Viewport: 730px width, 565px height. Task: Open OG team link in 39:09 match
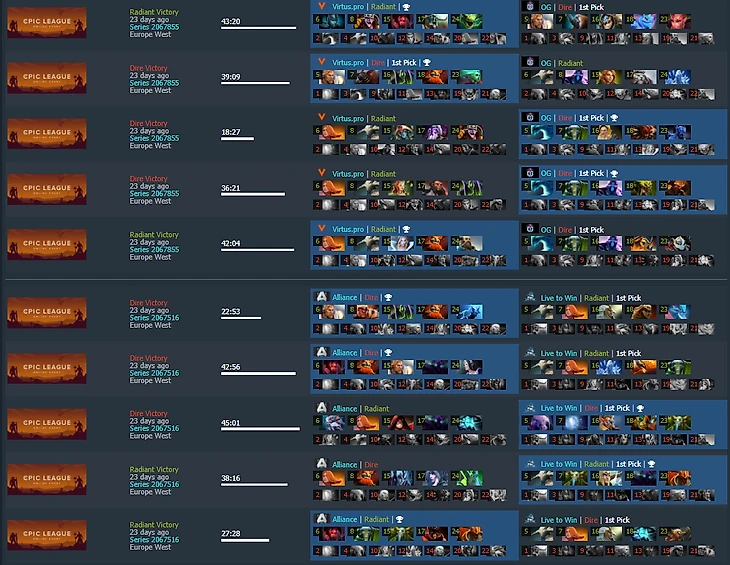[x=546, y=63]
